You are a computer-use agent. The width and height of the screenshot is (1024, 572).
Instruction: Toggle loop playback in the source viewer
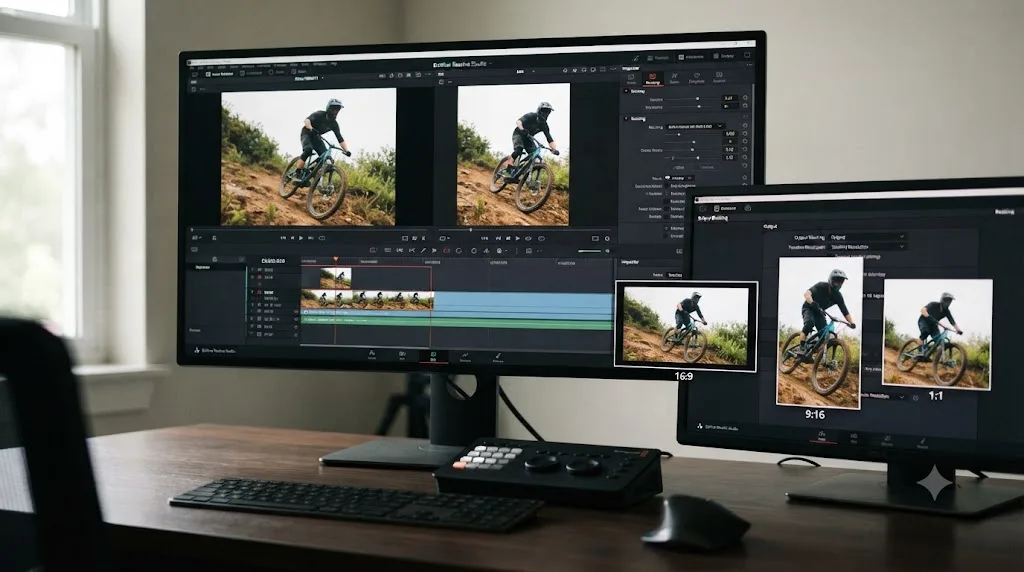321,238
